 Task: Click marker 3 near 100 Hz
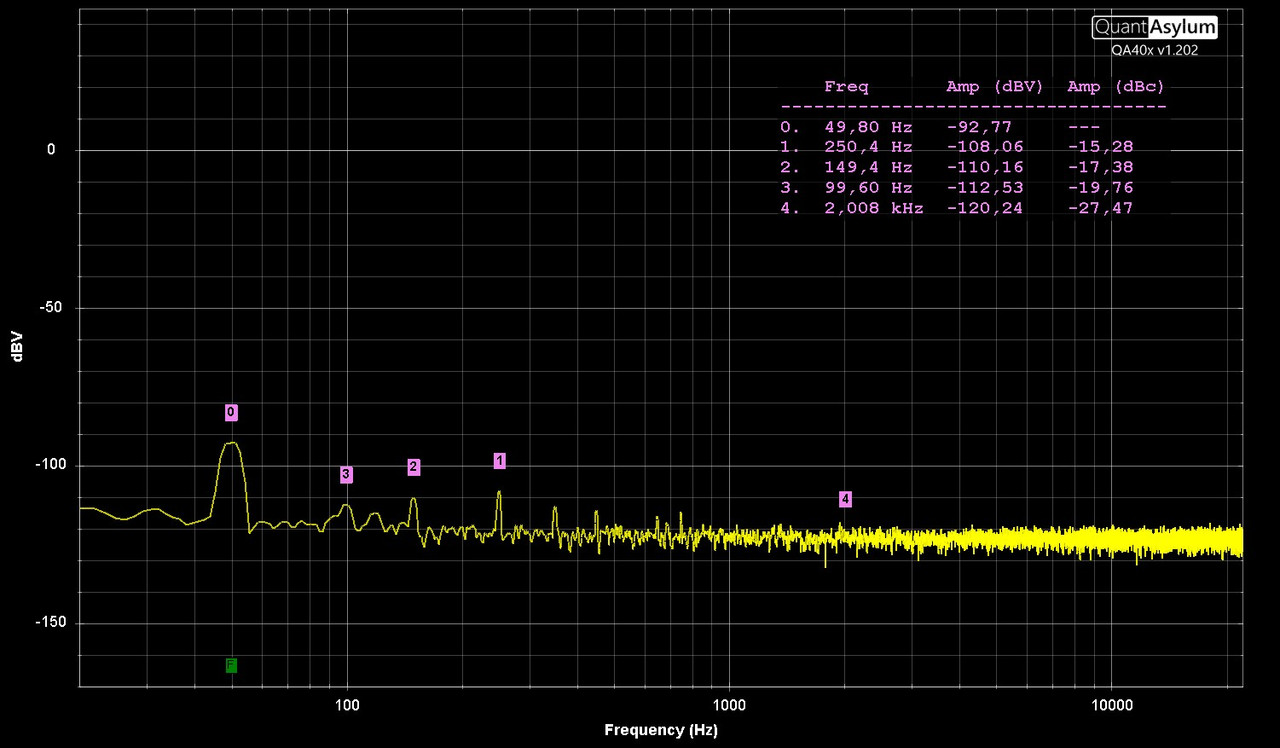346,475
